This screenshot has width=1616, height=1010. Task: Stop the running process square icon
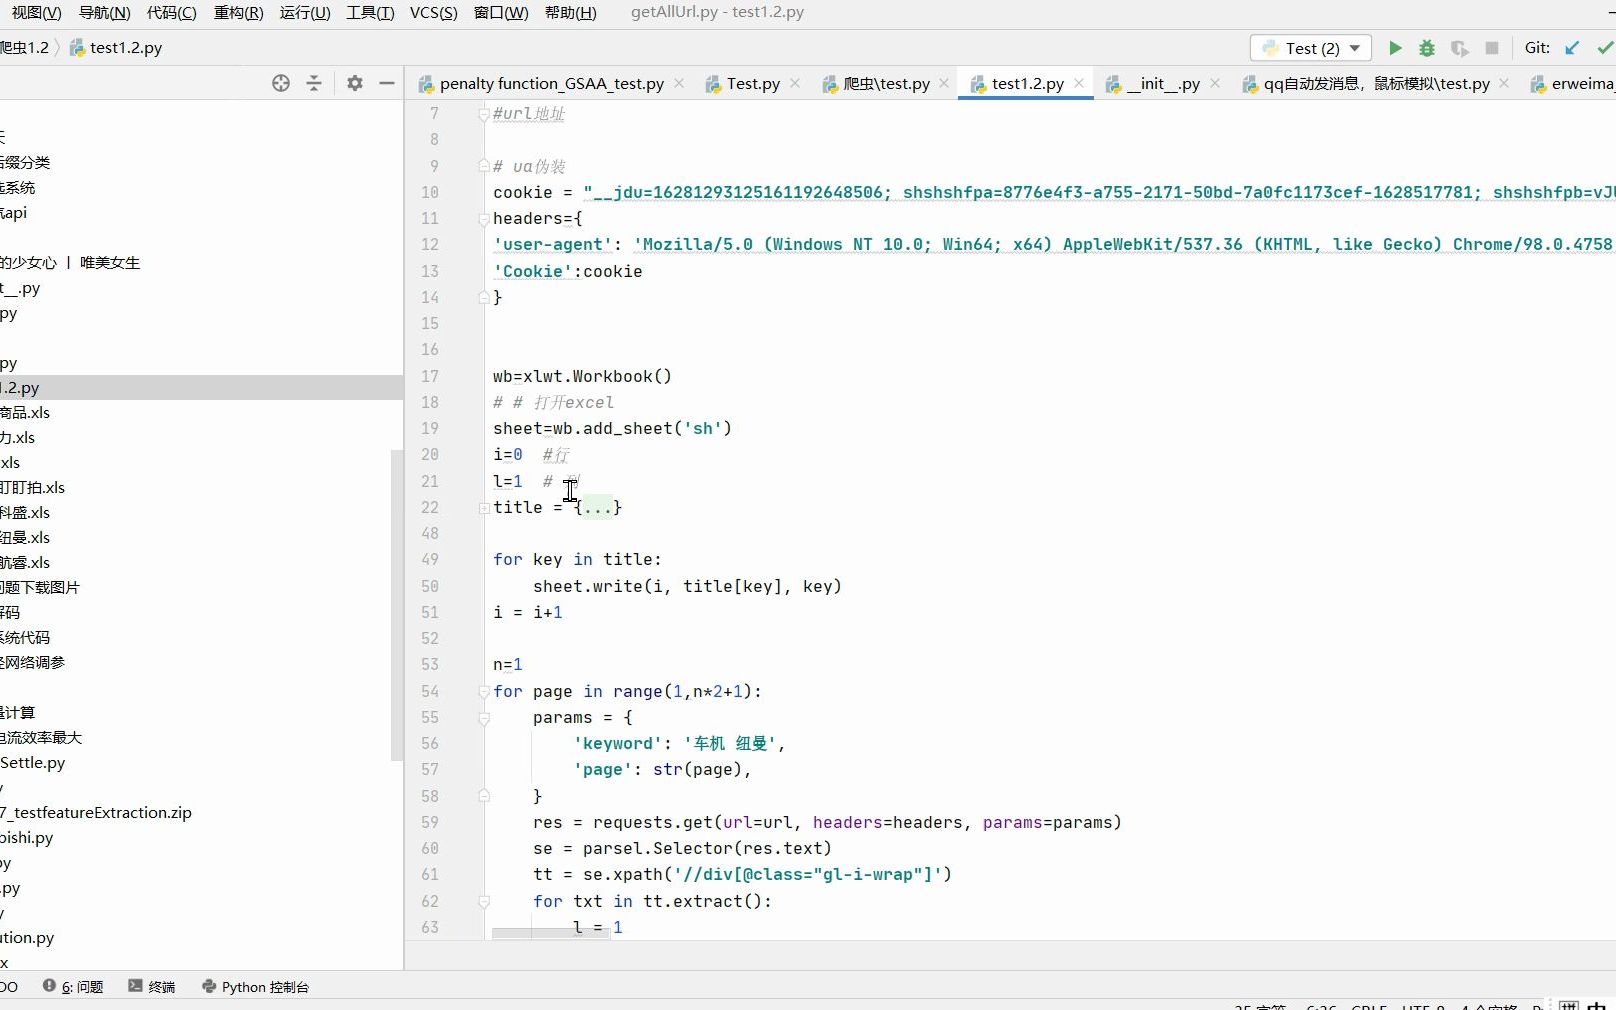pyautogui.click(x=1492, y=48)
